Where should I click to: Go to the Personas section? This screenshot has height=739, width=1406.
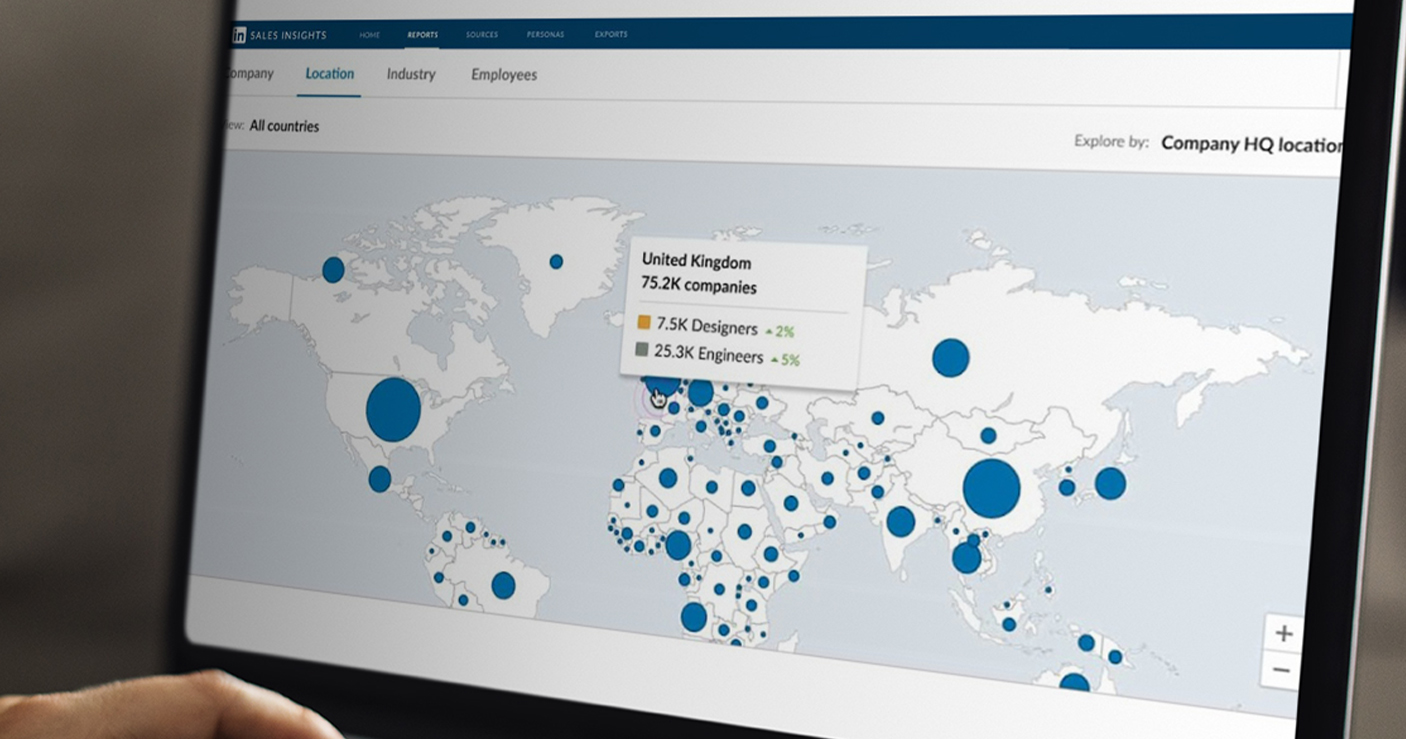(545, 35)
